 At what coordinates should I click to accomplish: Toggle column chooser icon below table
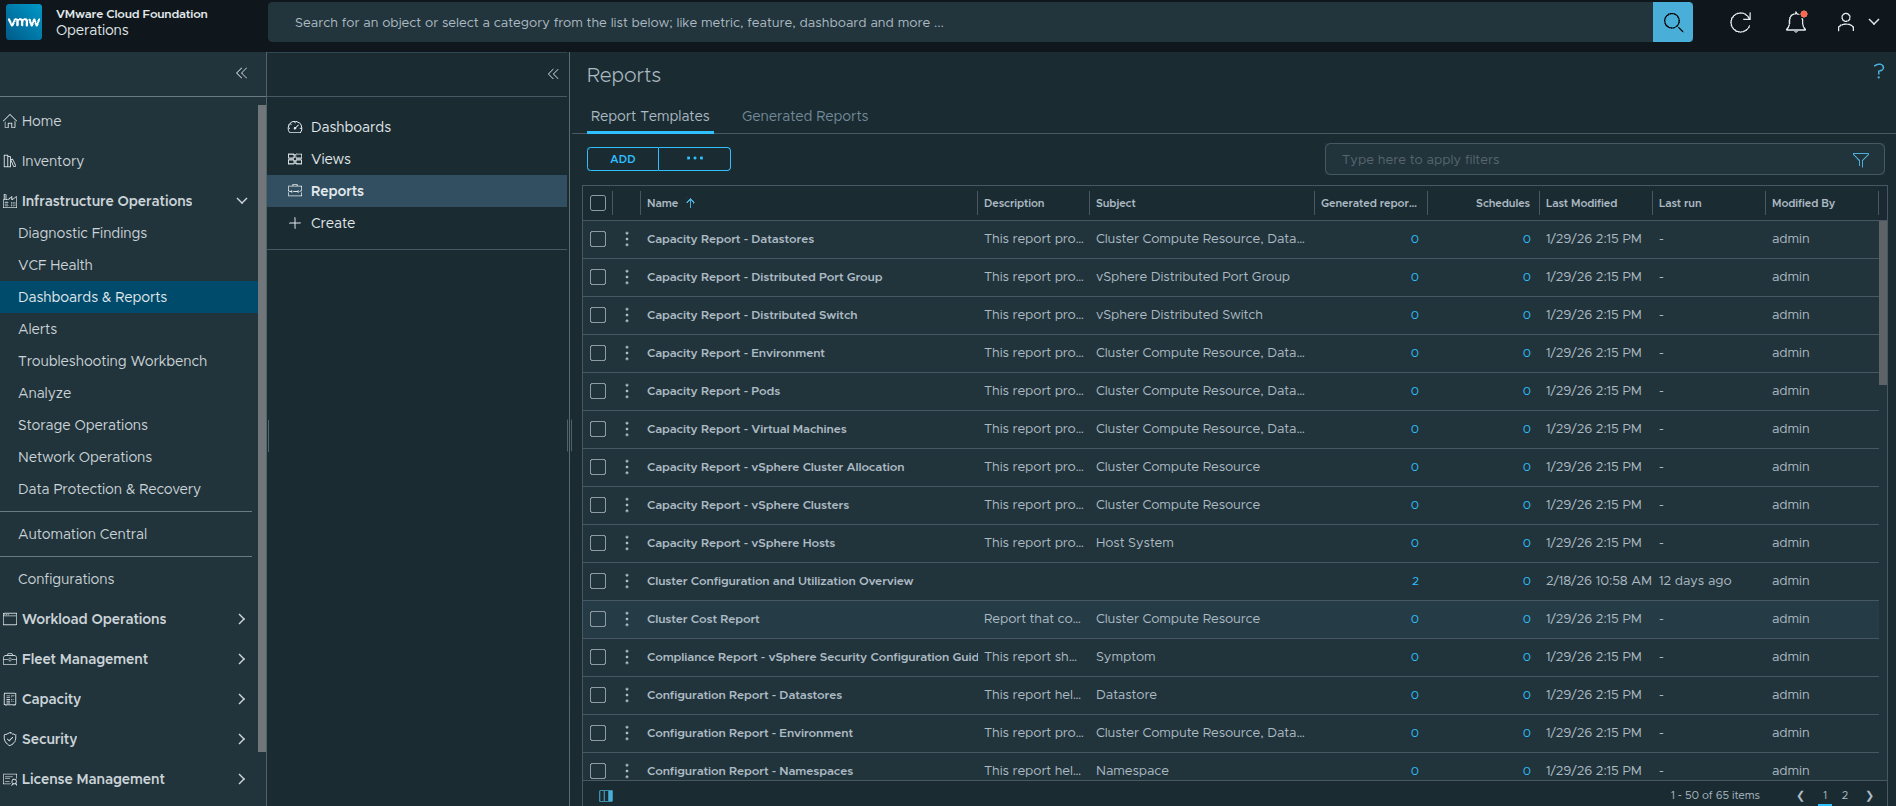pos(606,796)
